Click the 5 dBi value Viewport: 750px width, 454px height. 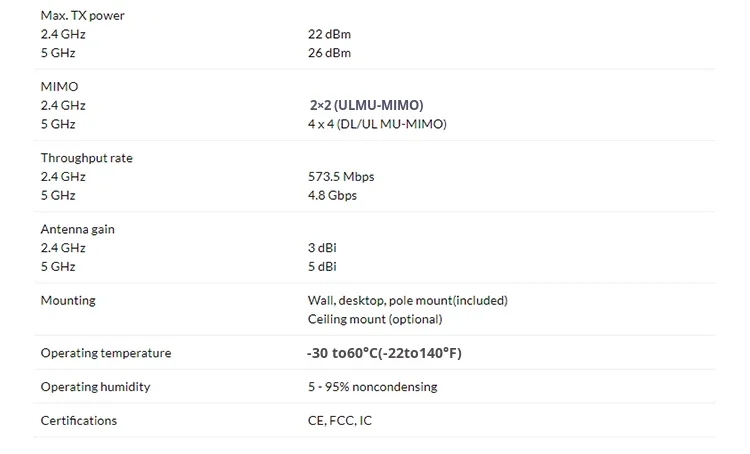click(x=322, y=267)
